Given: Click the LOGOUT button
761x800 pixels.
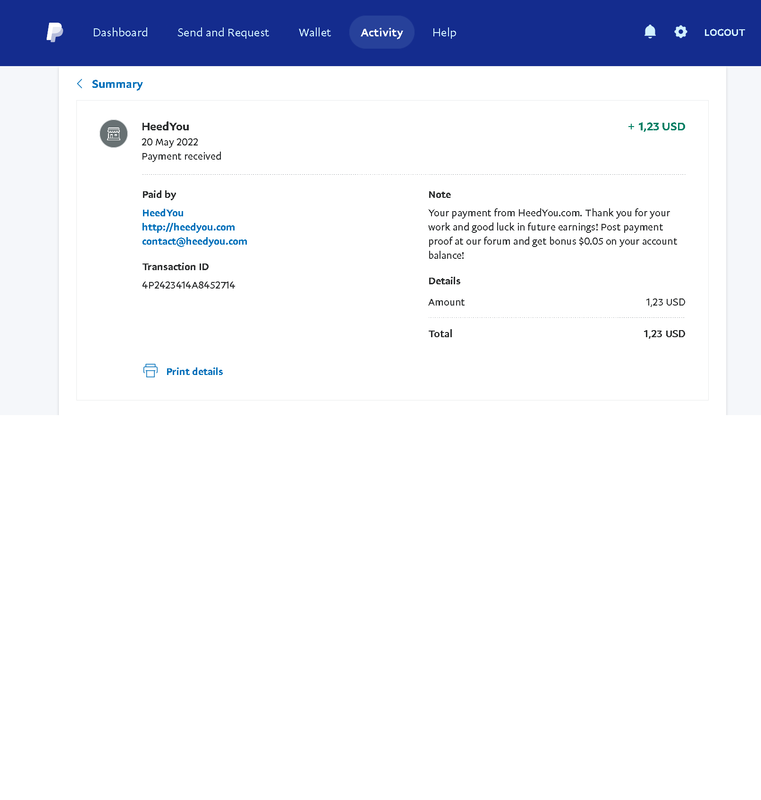Looking at the screenshot, I should [724, 32].
